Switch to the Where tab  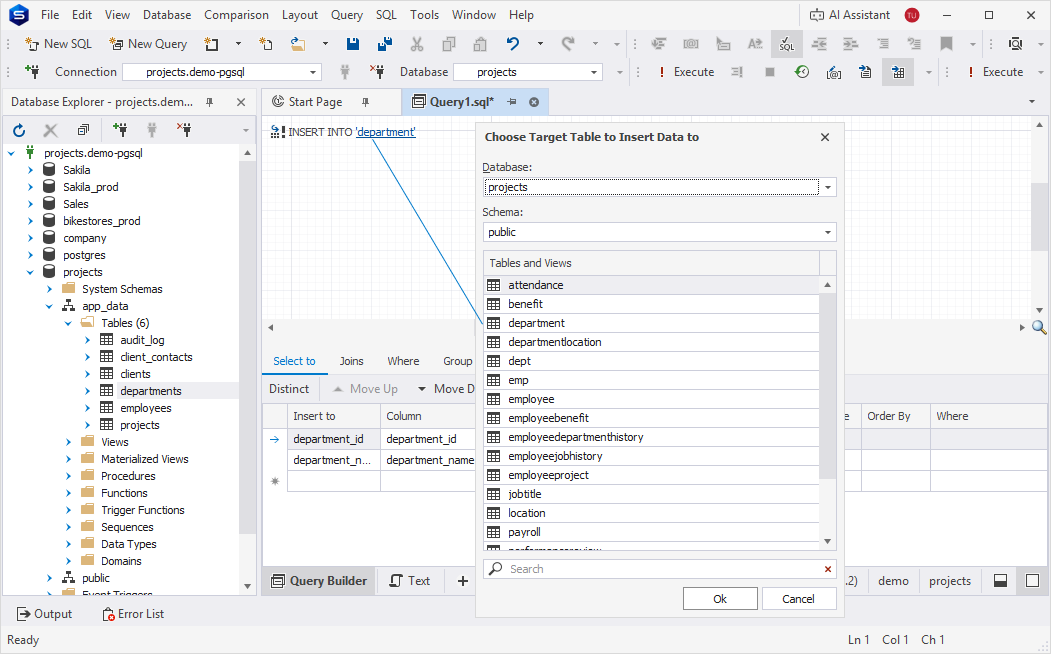coord(403,361)
